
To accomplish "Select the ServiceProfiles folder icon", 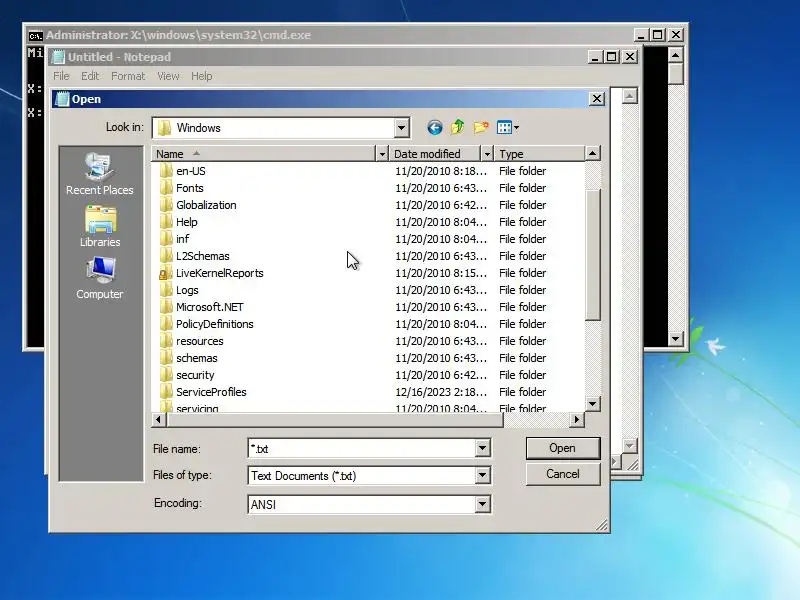I will (165, 392).
